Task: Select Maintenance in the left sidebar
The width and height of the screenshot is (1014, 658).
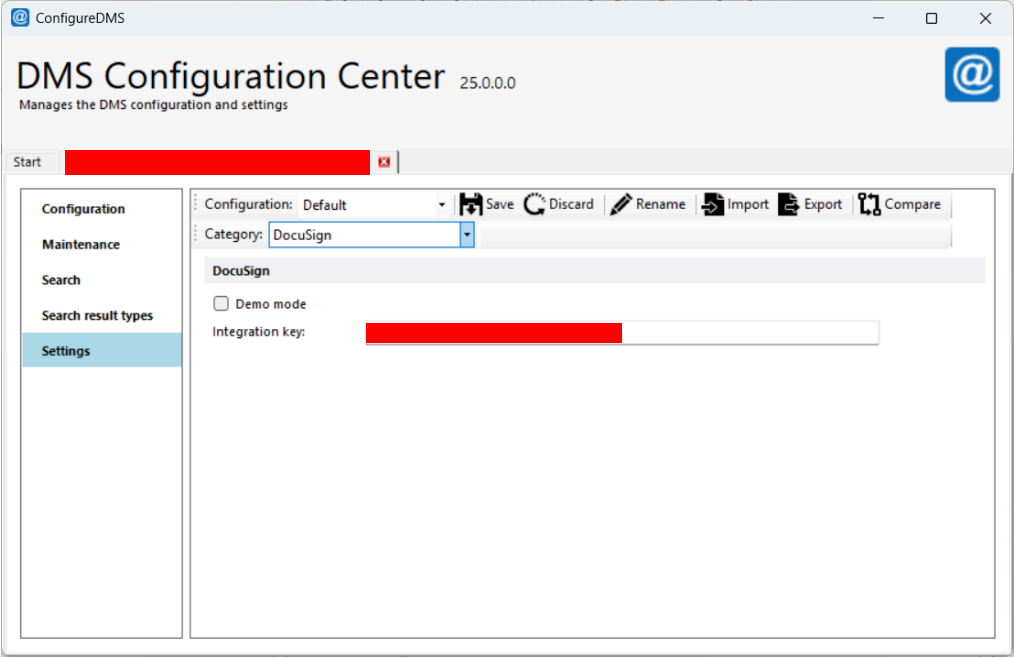Action: 81,244
